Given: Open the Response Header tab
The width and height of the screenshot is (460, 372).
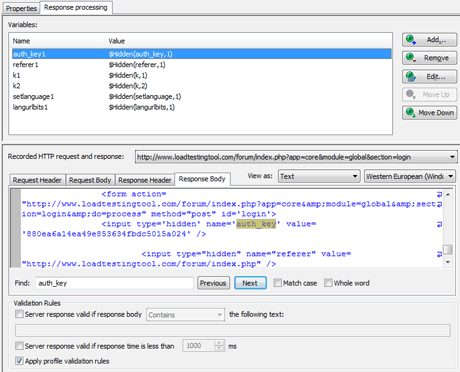Looking at the screenshot, I should 145,180.
